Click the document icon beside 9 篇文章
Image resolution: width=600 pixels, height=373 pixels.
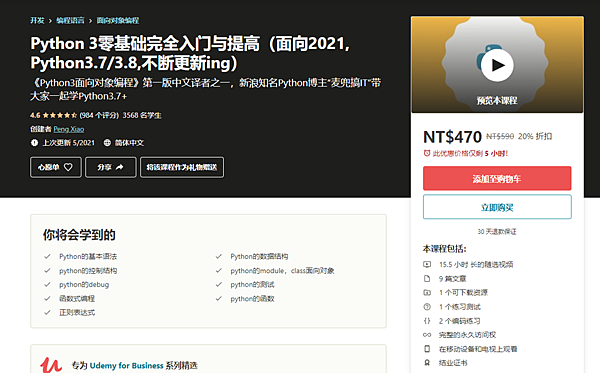(x=427, y=279)
